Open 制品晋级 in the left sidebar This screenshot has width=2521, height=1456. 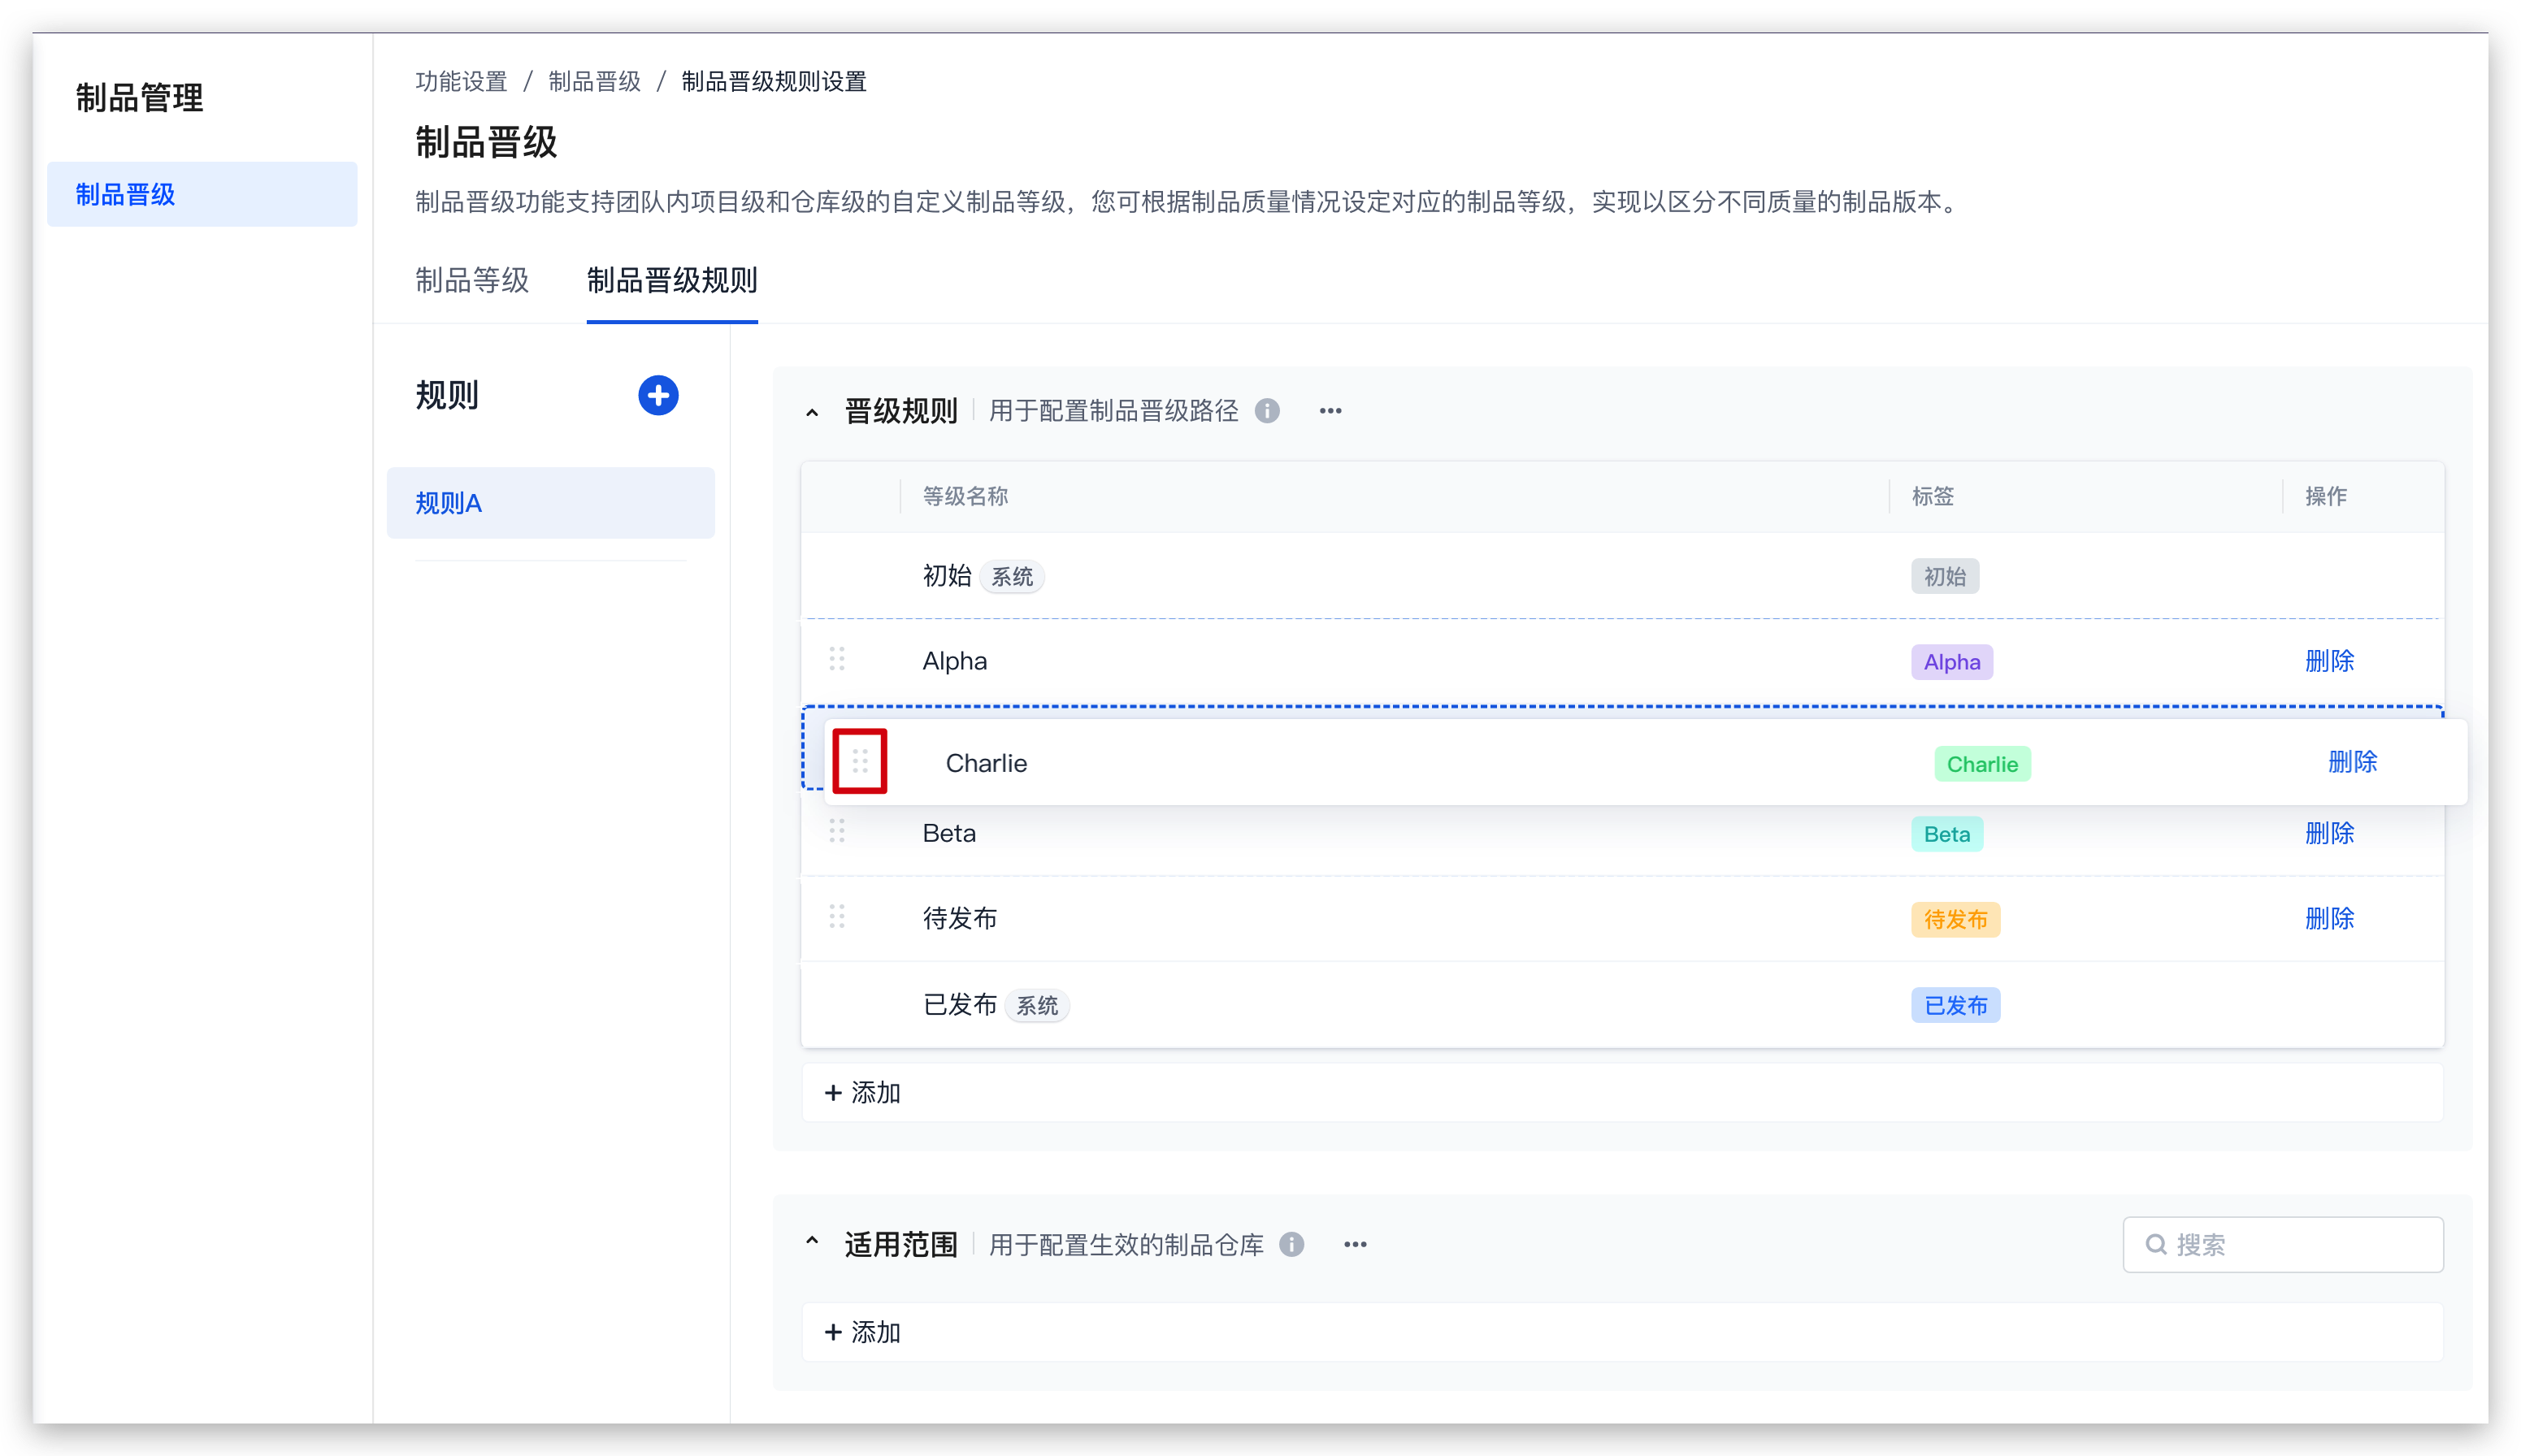tap(202, 194)
